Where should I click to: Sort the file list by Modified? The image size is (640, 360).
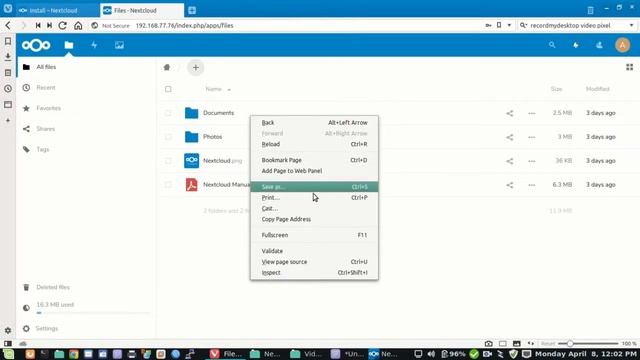[598, 89]
